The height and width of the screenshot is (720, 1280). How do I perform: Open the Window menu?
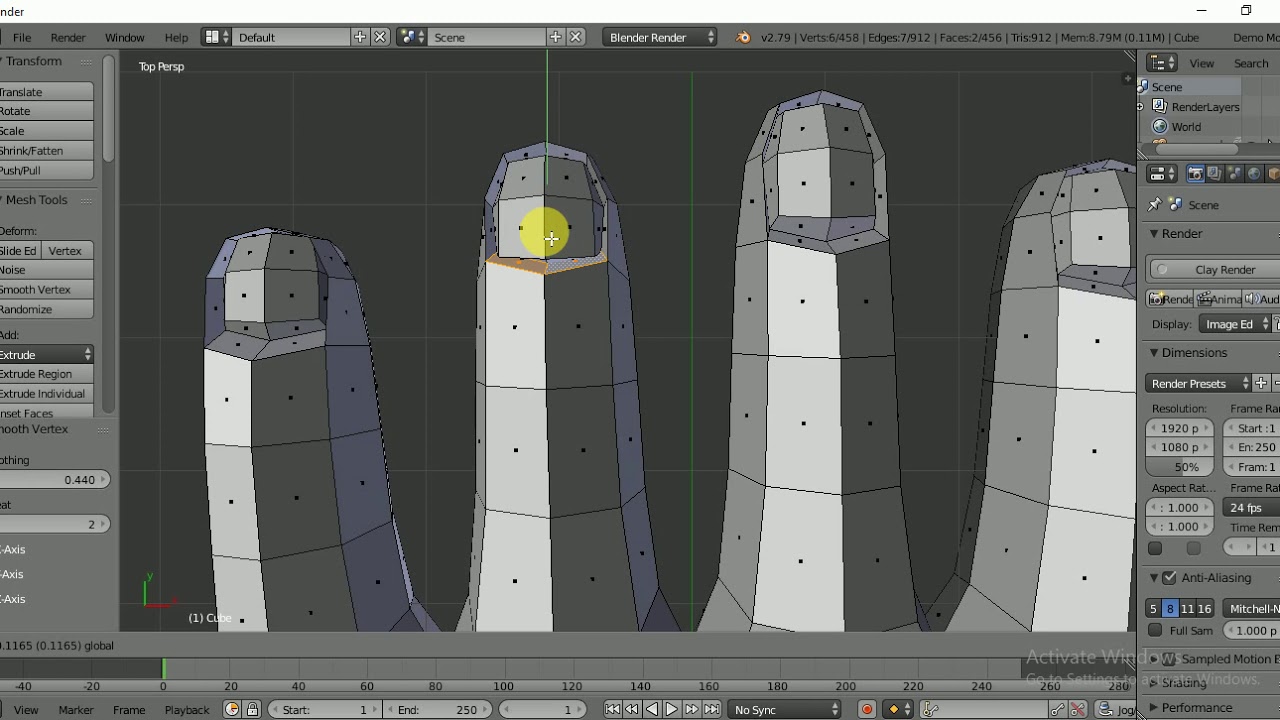125,37
